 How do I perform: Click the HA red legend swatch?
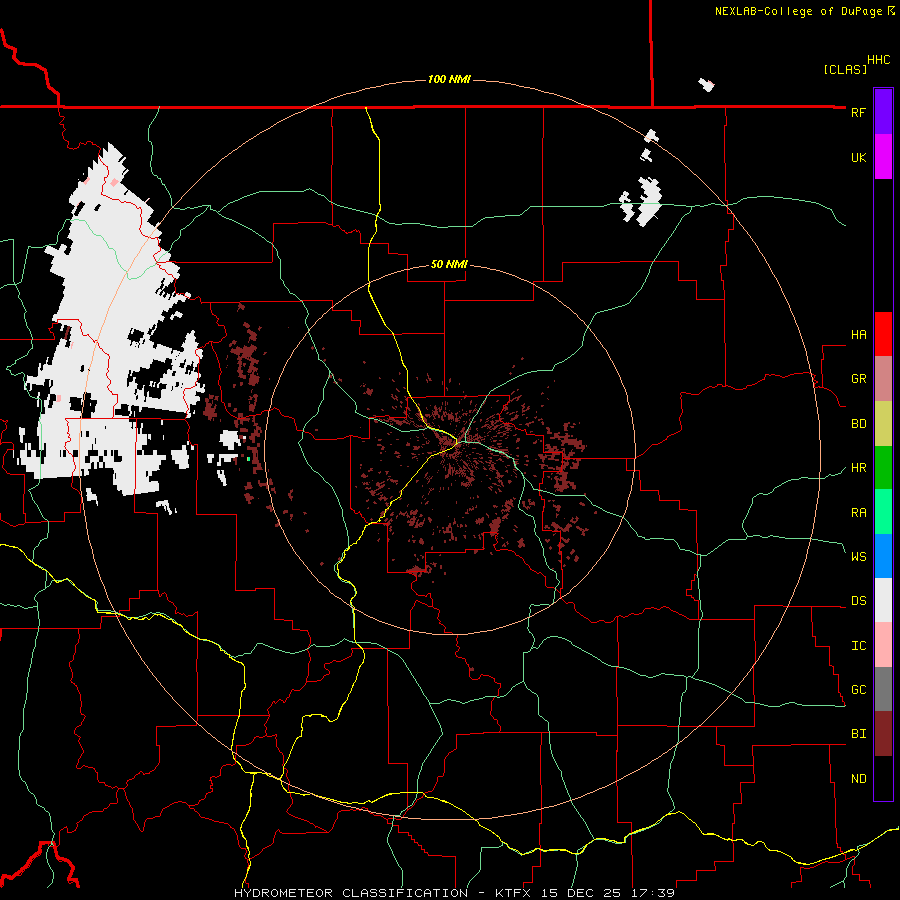coord(883,334)
